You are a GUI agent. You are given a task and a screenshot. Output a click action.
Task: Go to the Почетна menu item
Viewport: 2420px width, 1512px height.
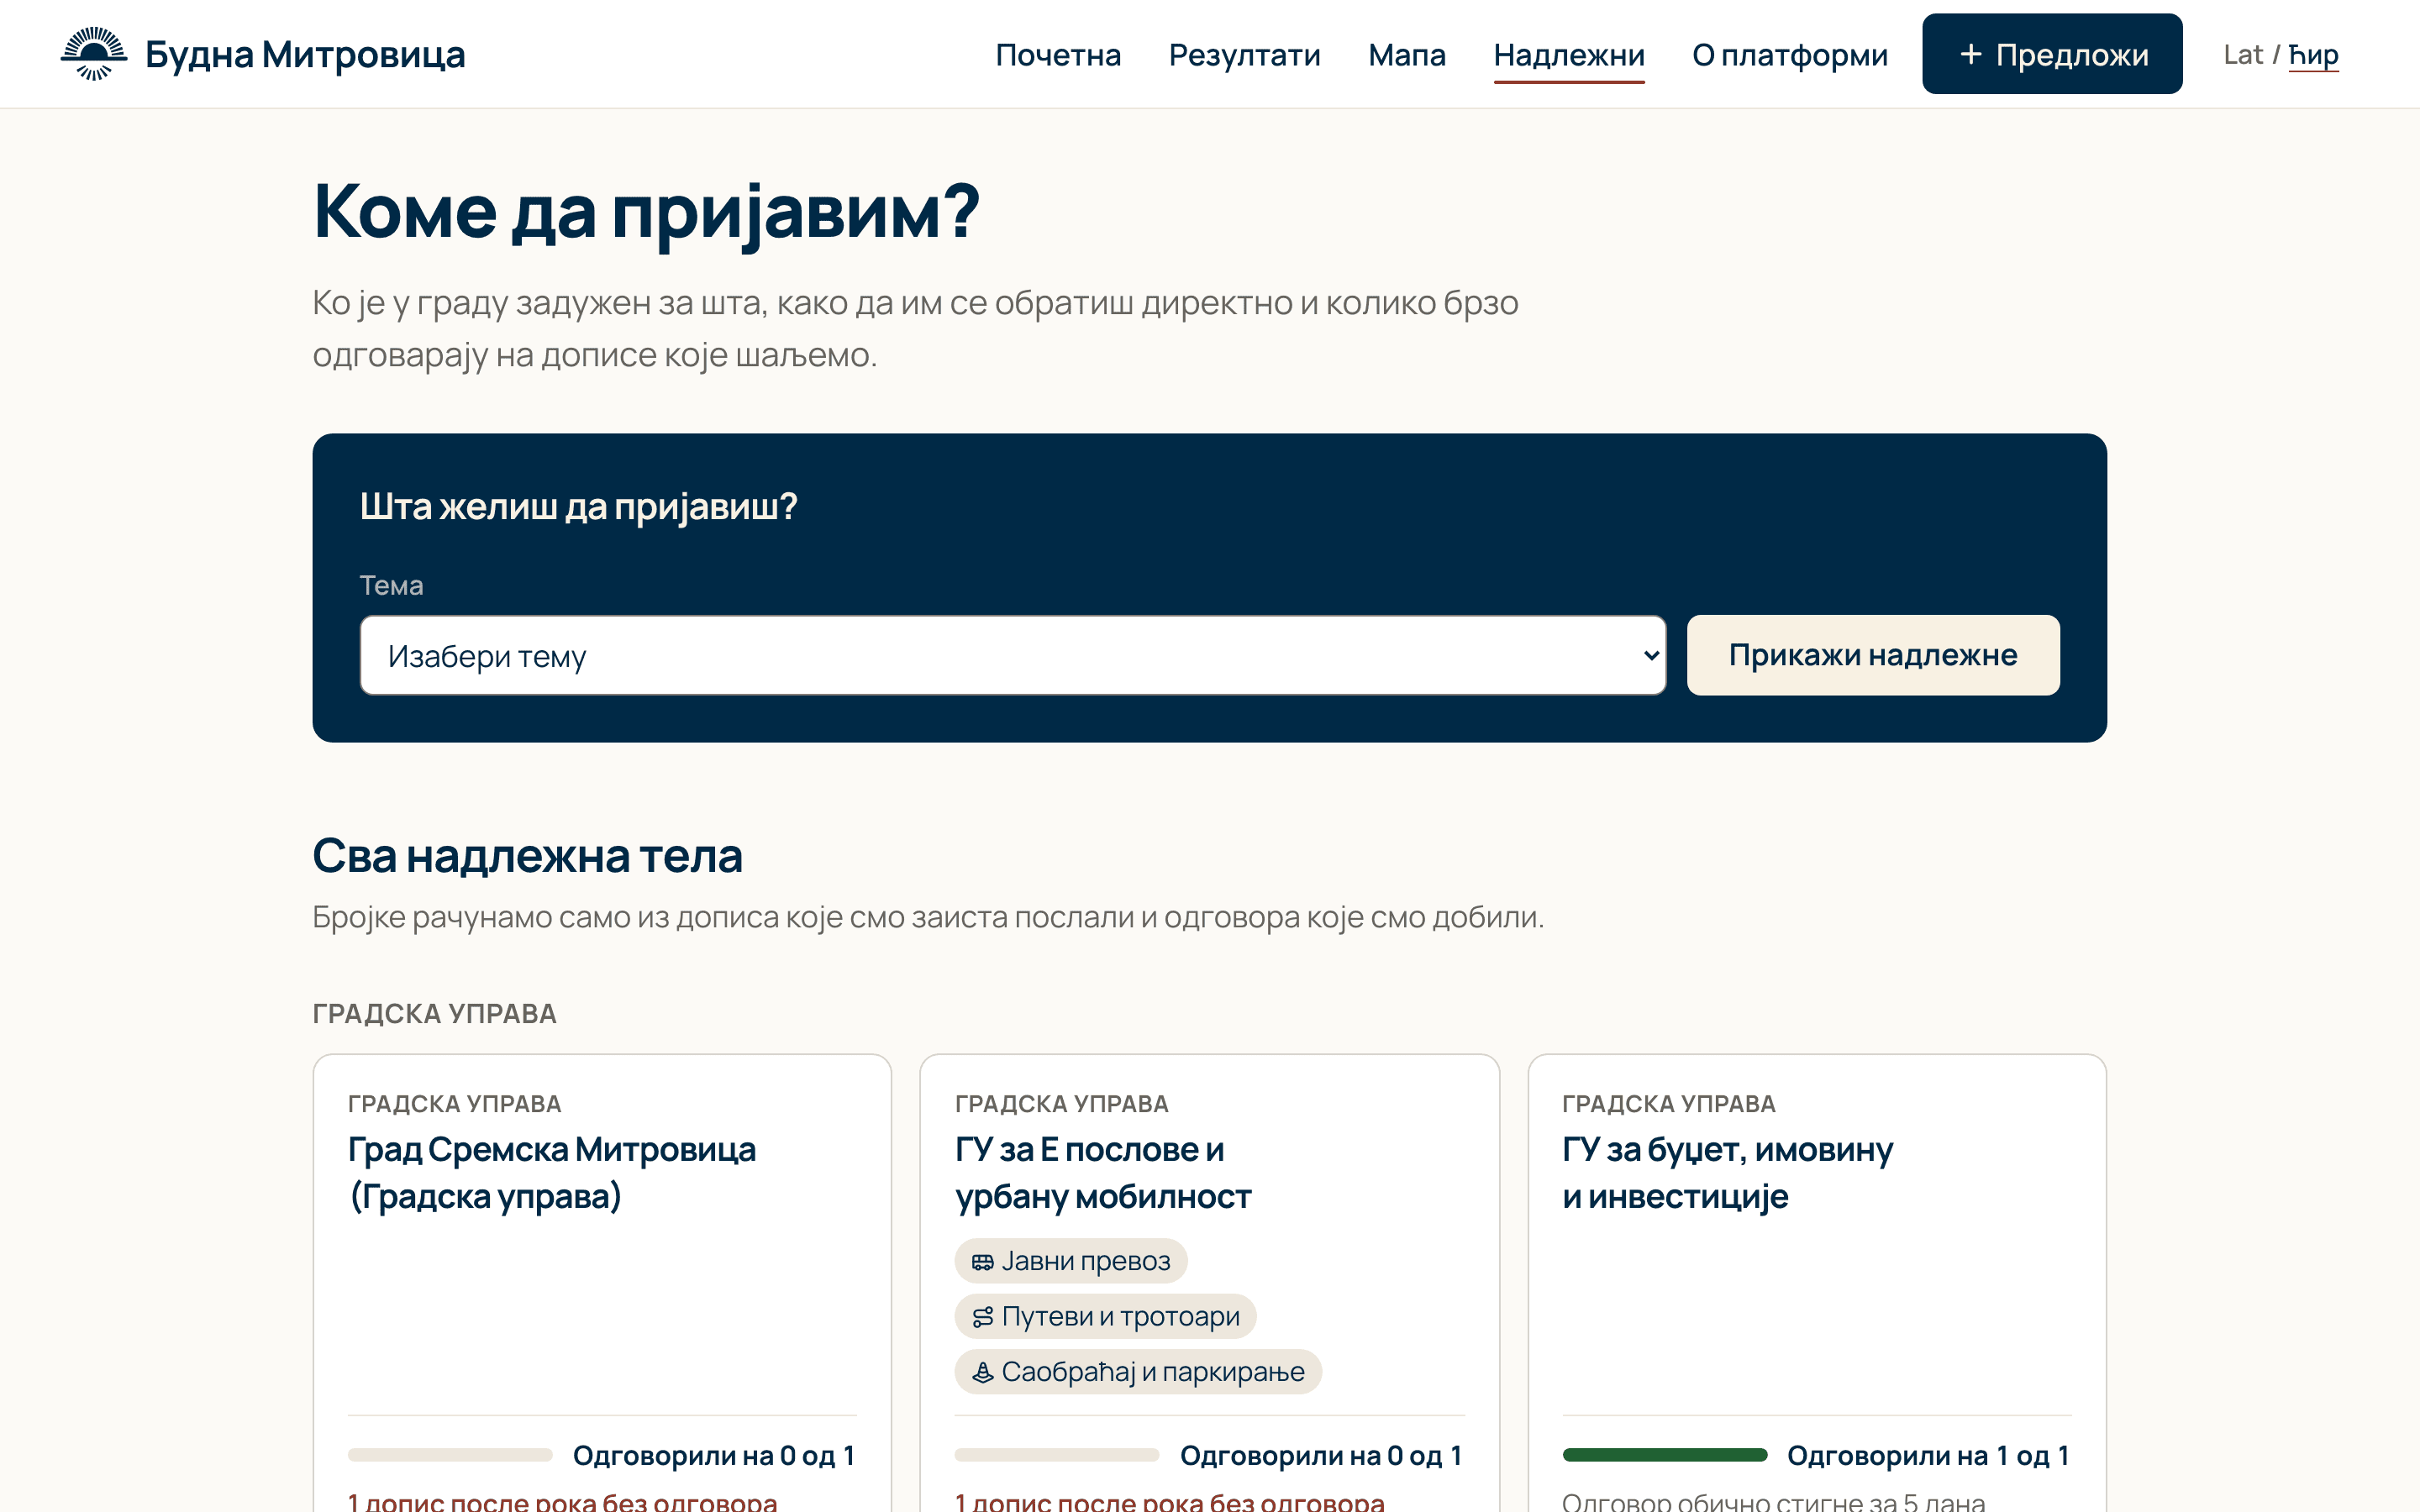click(1058, 55)
